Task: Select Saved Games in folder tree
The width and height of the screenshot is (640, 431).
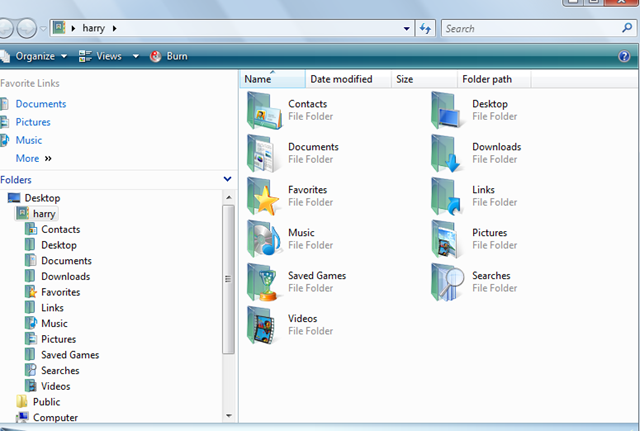Action: pos(70,355)
